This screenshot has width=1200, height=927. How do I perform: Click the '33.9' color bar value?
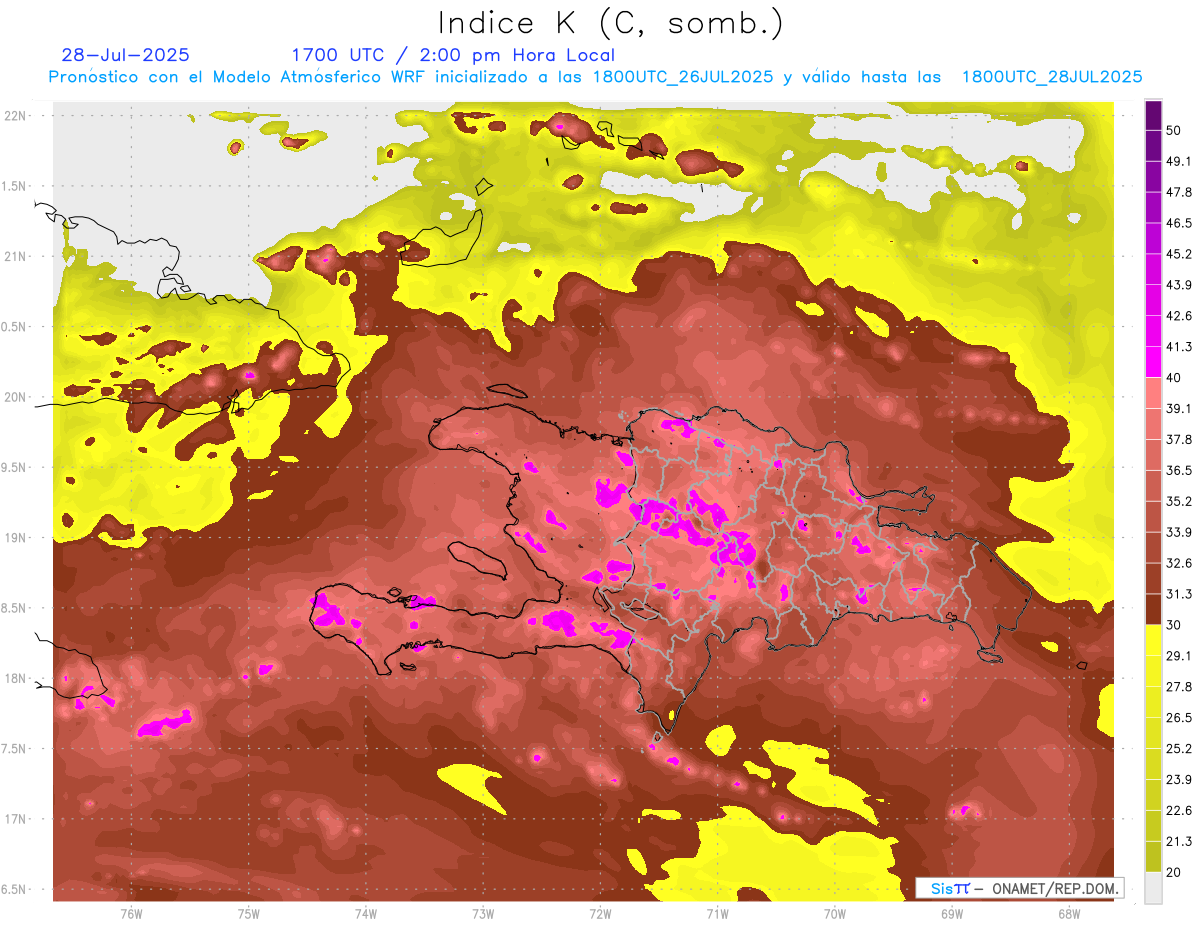point(1179,532)
